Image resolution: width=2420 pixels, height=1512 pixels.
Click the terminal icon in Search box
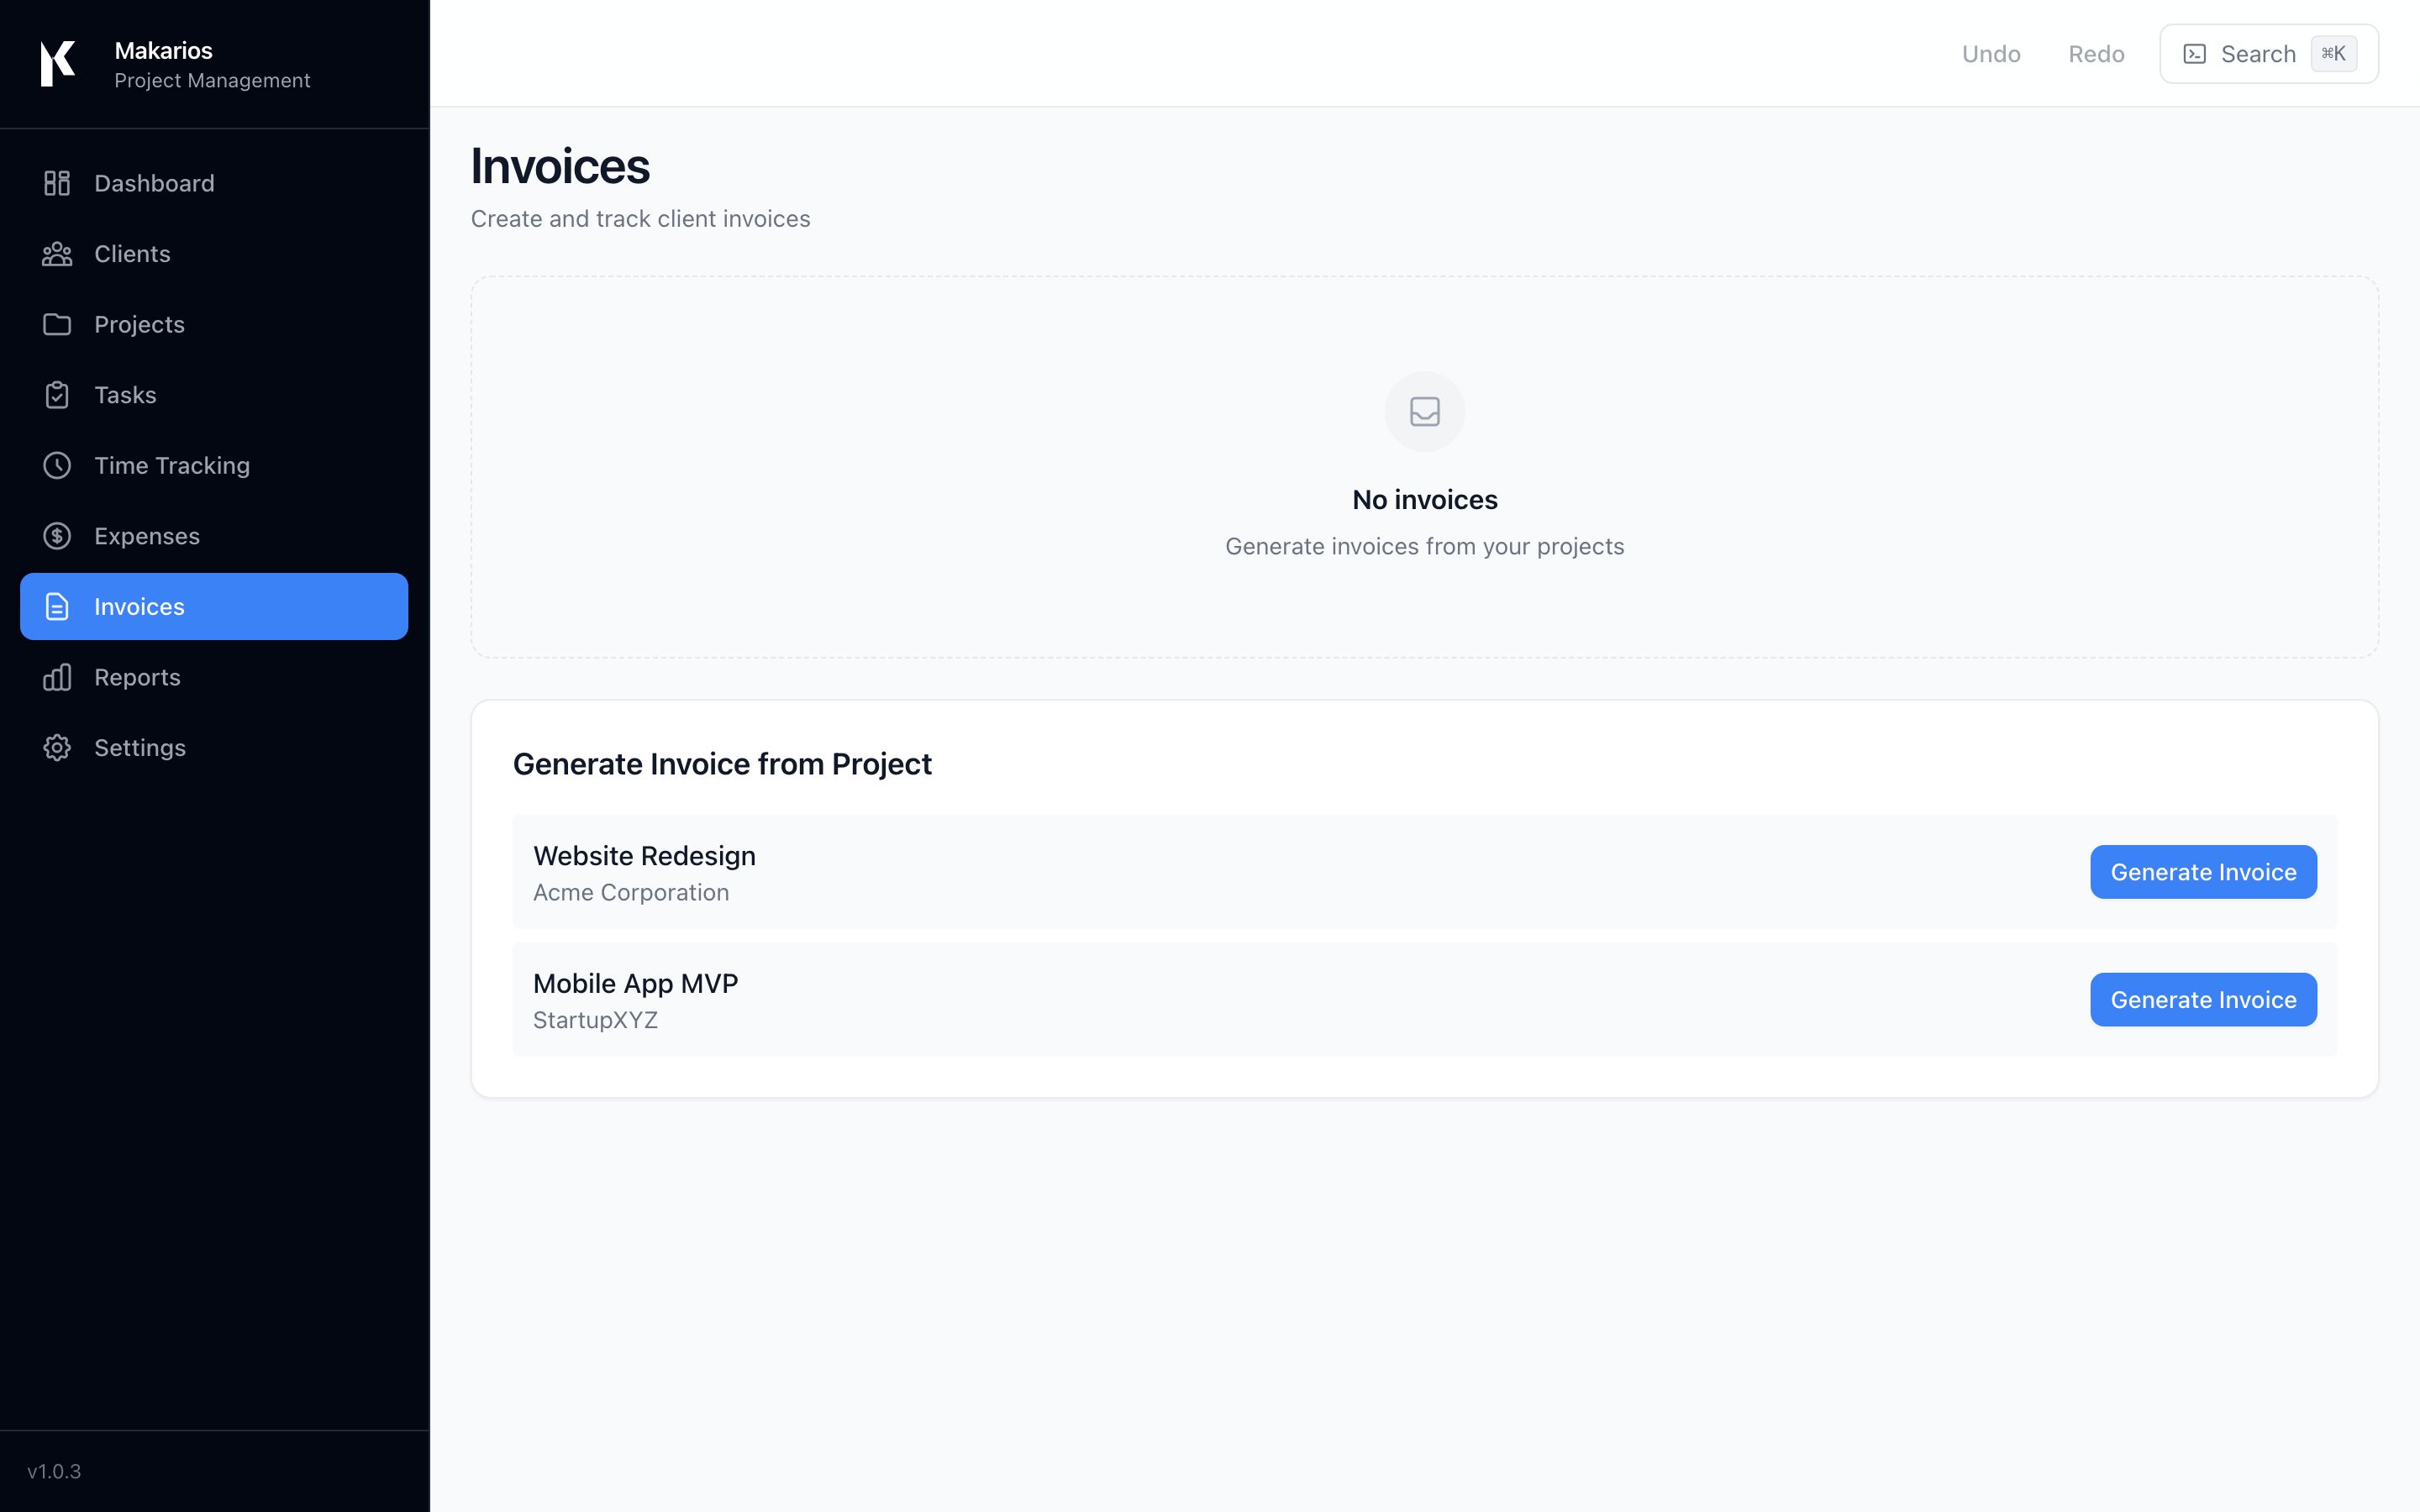2194,54
